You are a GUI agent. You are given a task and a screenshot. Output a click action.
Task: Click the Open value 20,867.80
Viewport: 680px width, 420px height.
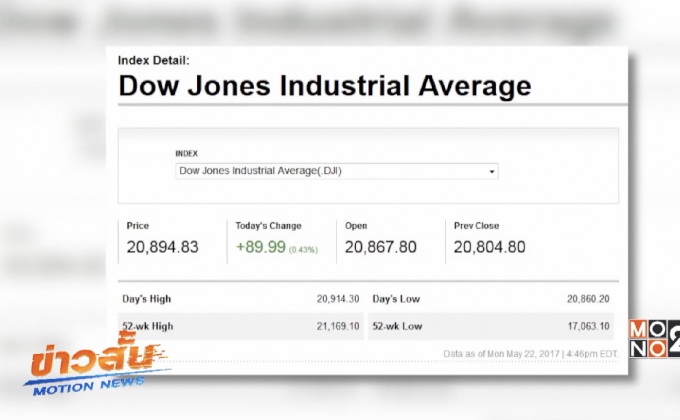[381, 247]
